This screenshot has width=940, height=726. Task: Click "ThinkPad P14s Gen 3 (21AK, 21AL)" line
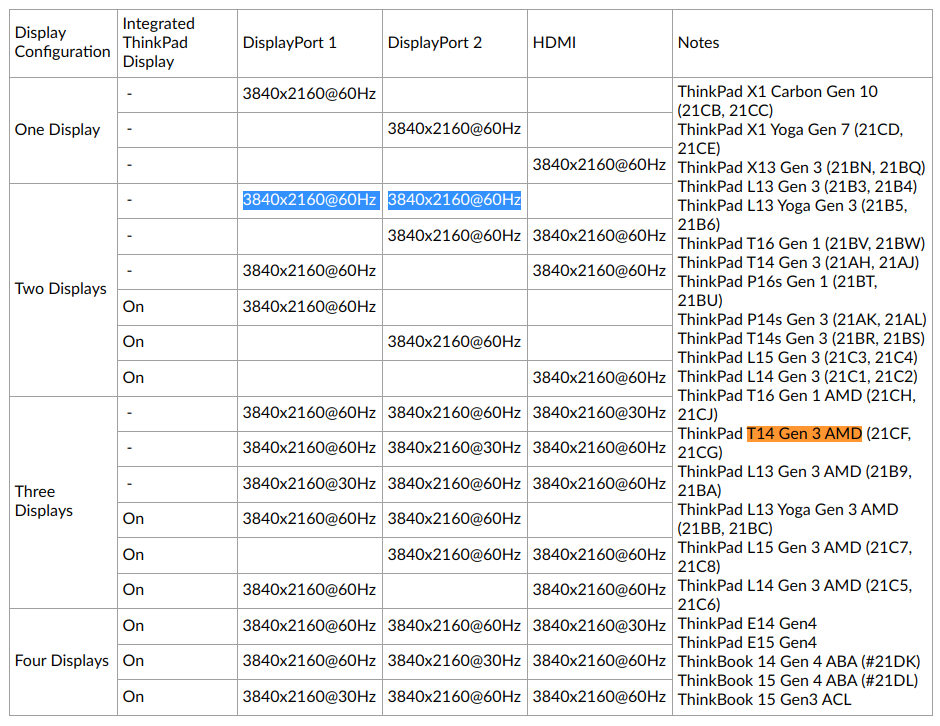coord(802,320)
